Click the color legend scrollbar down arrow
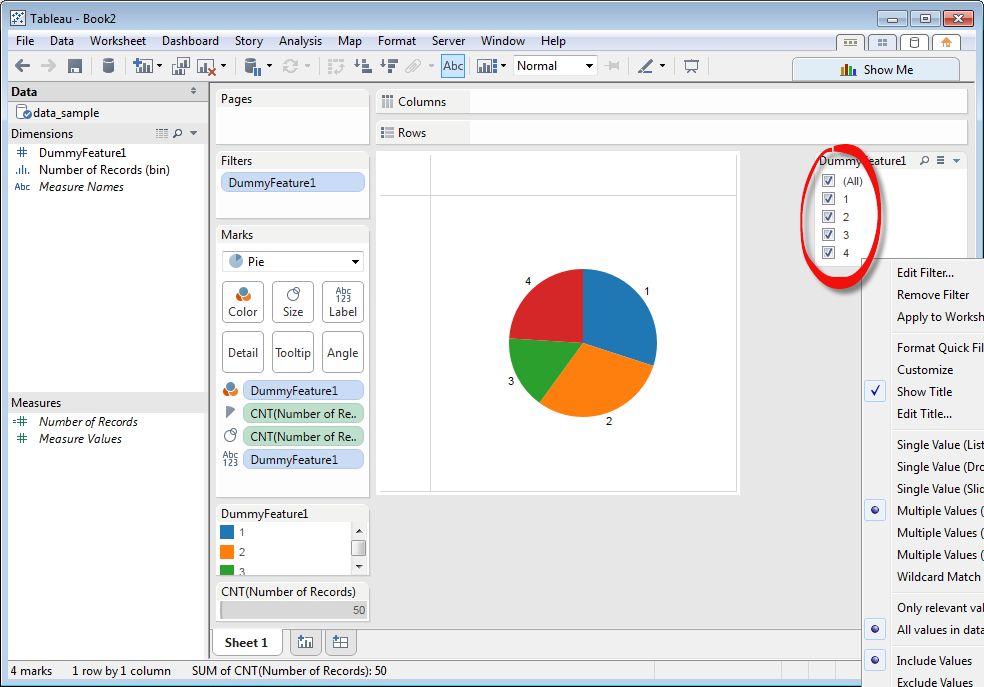 (x=359, y=567)
